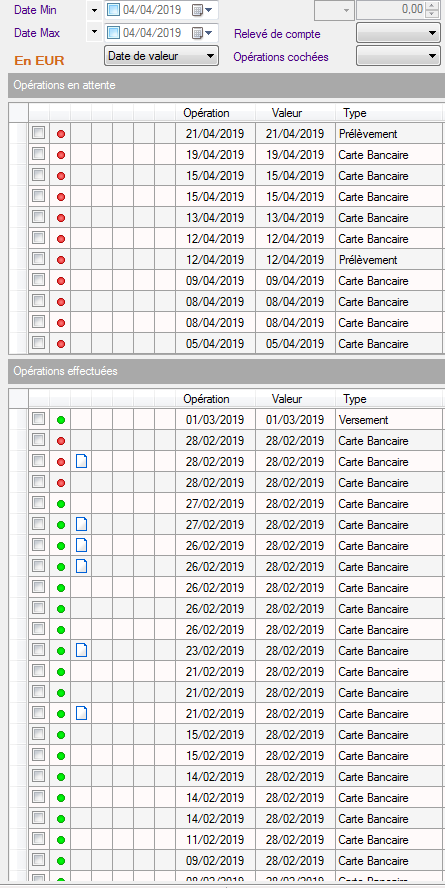Select the 19/04/2019 Opération date cell
Viewport: 445px width, 888px height.
coord(215,155)
